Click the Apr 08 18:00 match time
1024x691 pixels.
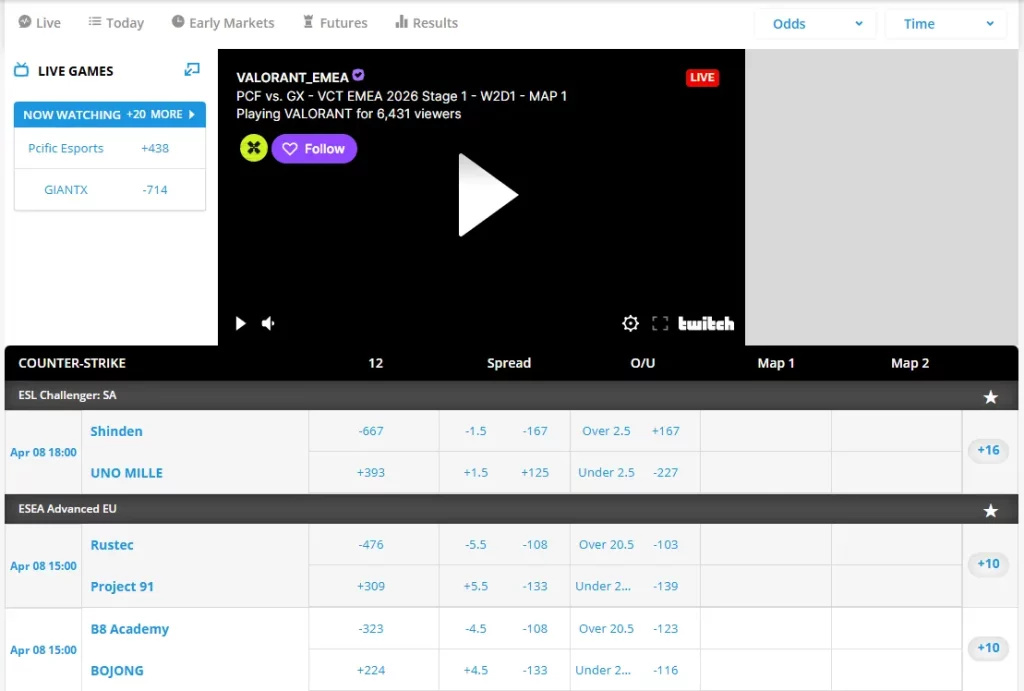(43, 452)
